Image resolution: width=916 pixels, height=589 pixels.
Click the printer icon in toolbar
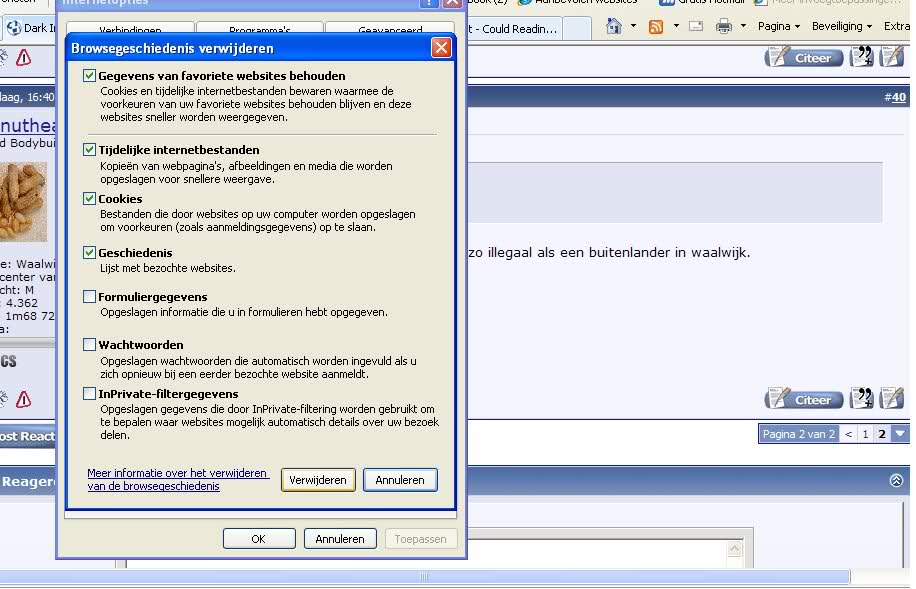pos(724,26)
